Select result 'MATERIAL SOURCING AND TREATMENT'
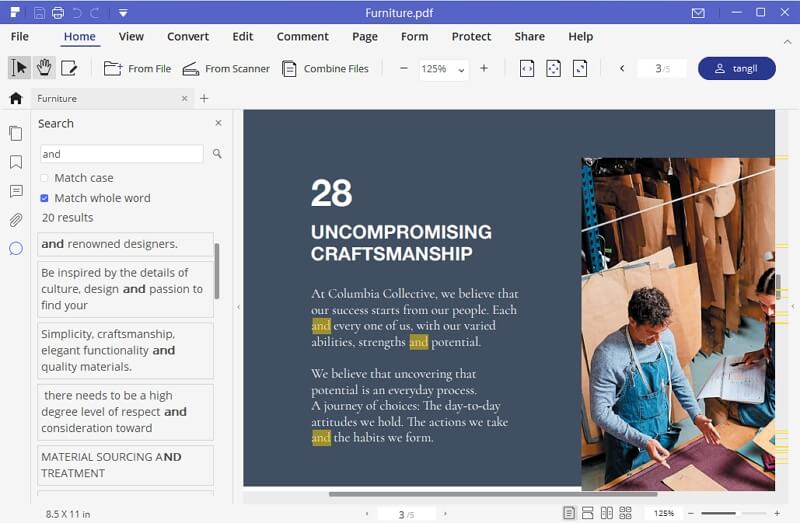 pyautogui.click(x=125, y=465)
